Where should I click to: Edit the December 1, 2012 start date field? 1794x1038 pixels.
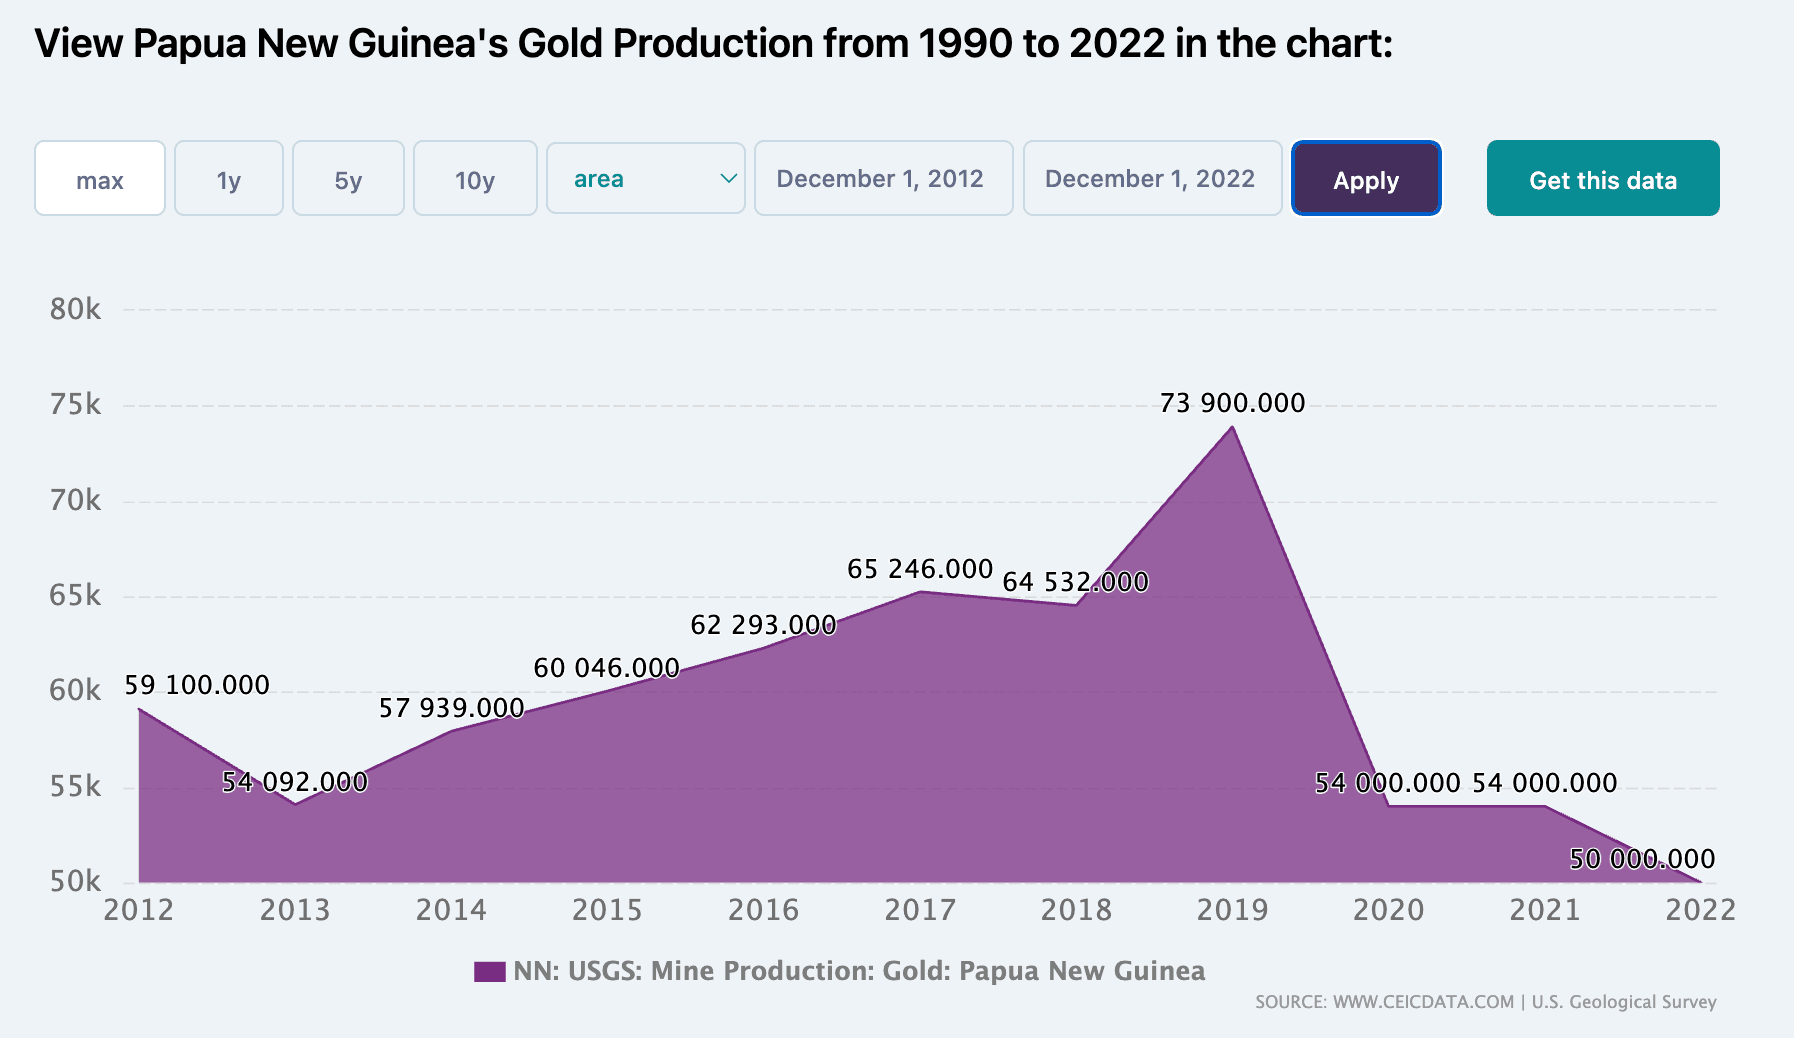coord(884,178)
